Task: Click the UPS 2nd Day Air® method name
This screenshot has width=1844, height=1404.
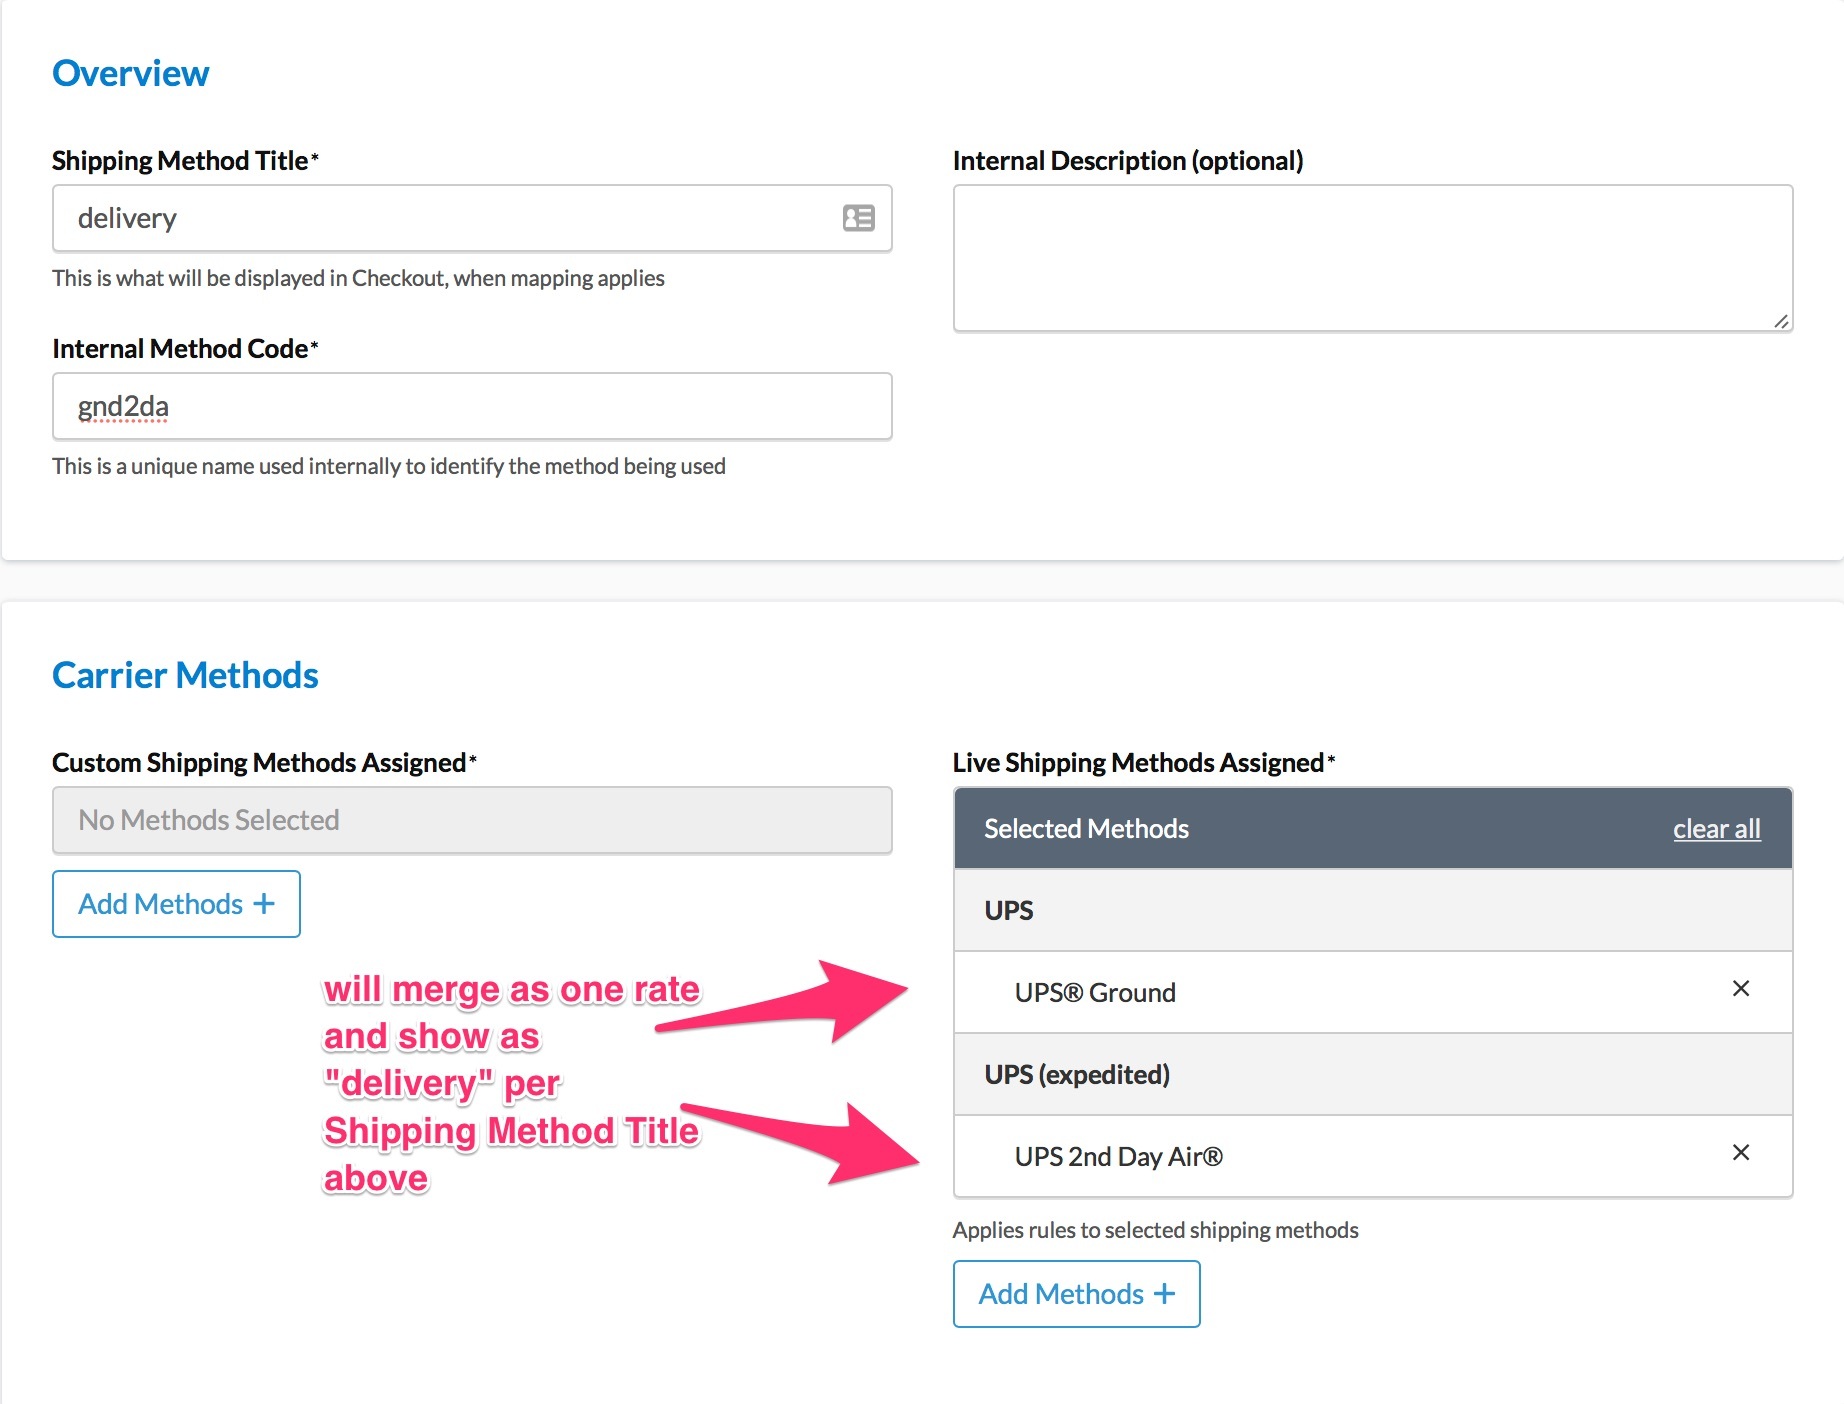Action: (x=1118, y=1157)
